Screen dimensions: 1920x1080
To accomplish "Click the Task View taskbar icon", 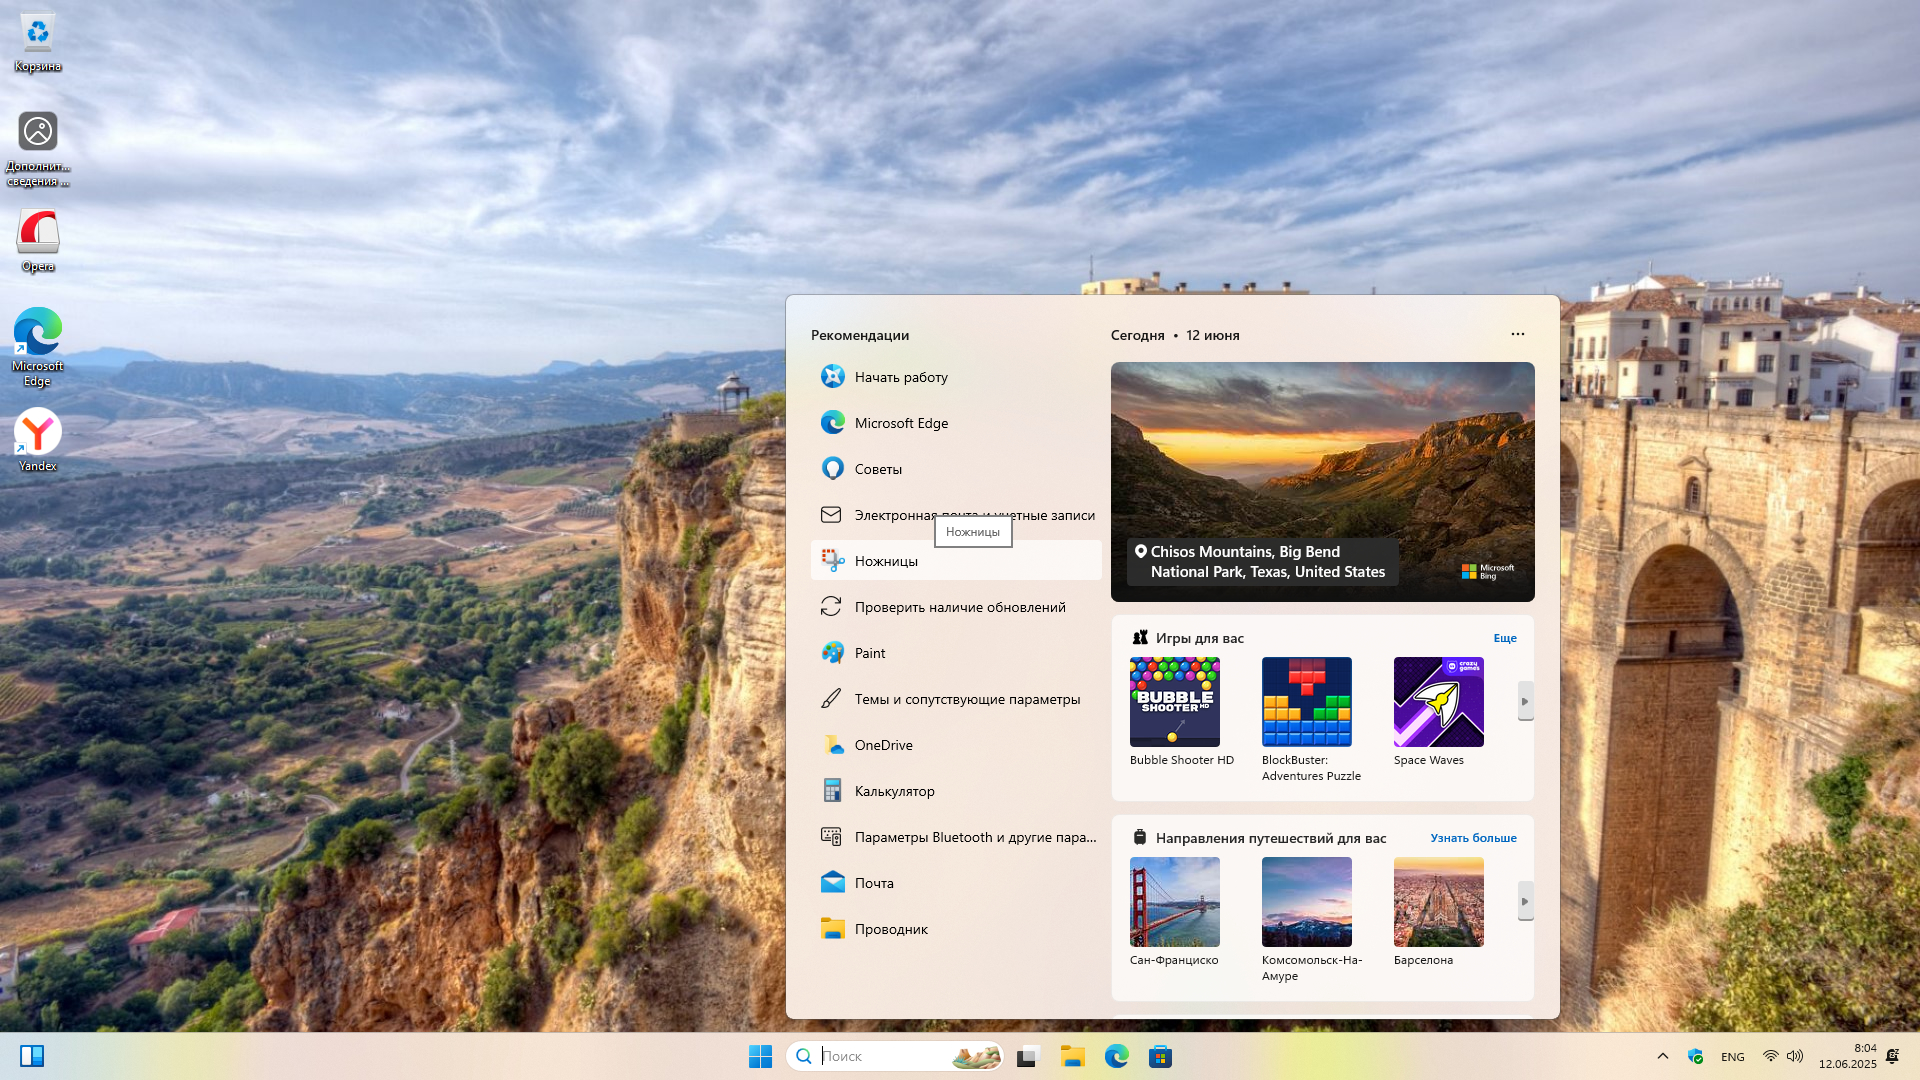I will click(1028, 1056).
